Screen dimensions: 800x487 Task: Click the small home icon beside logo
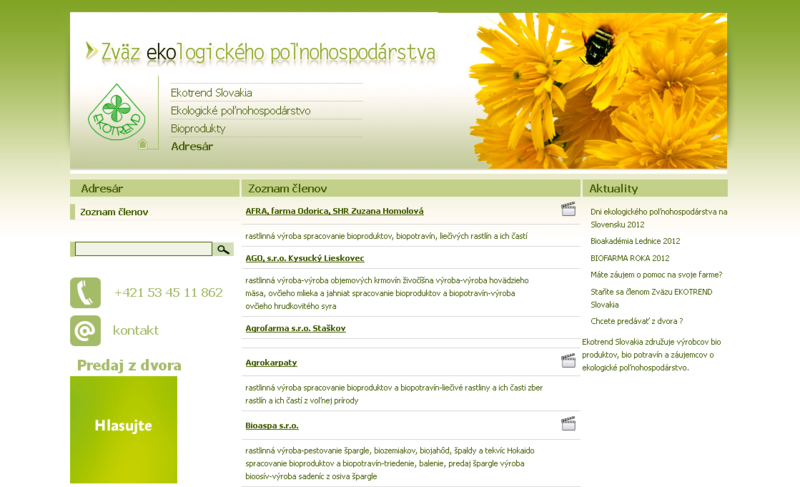click(143, 144)
